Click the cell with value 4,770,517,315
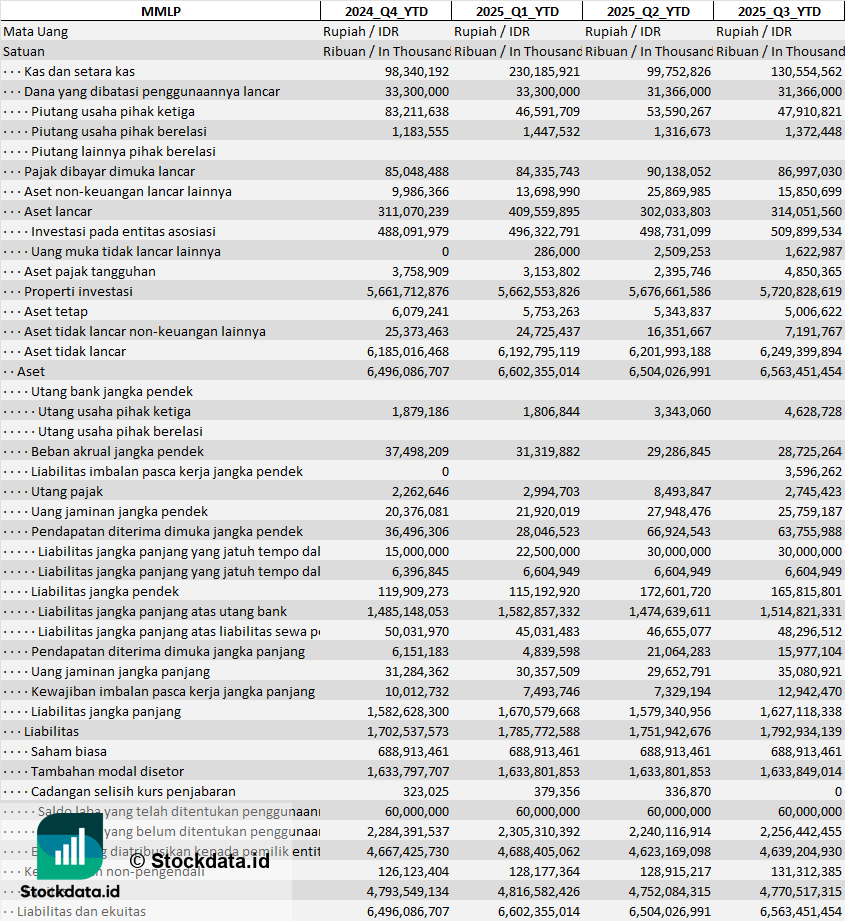This screenshot has width=845, height=921. (800, 891)
